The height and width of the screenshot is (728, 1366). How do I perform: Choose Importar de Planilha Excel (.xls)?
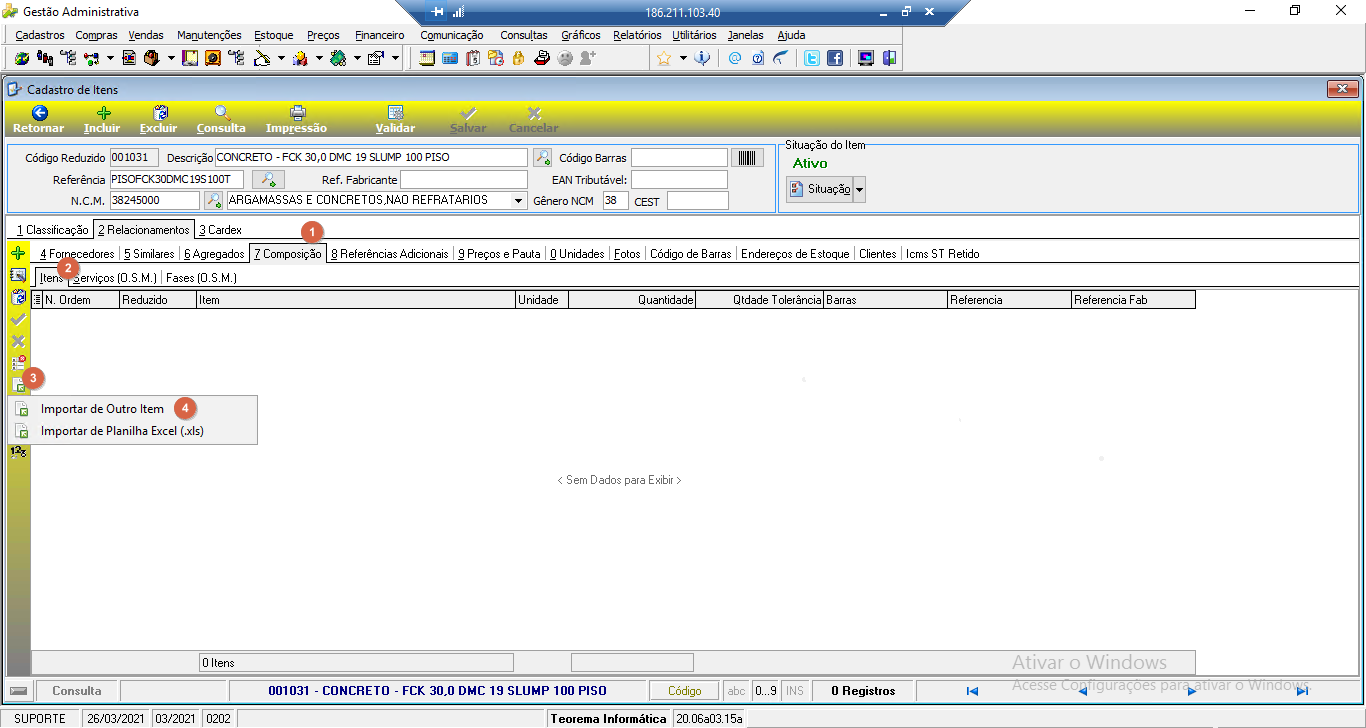122,432
